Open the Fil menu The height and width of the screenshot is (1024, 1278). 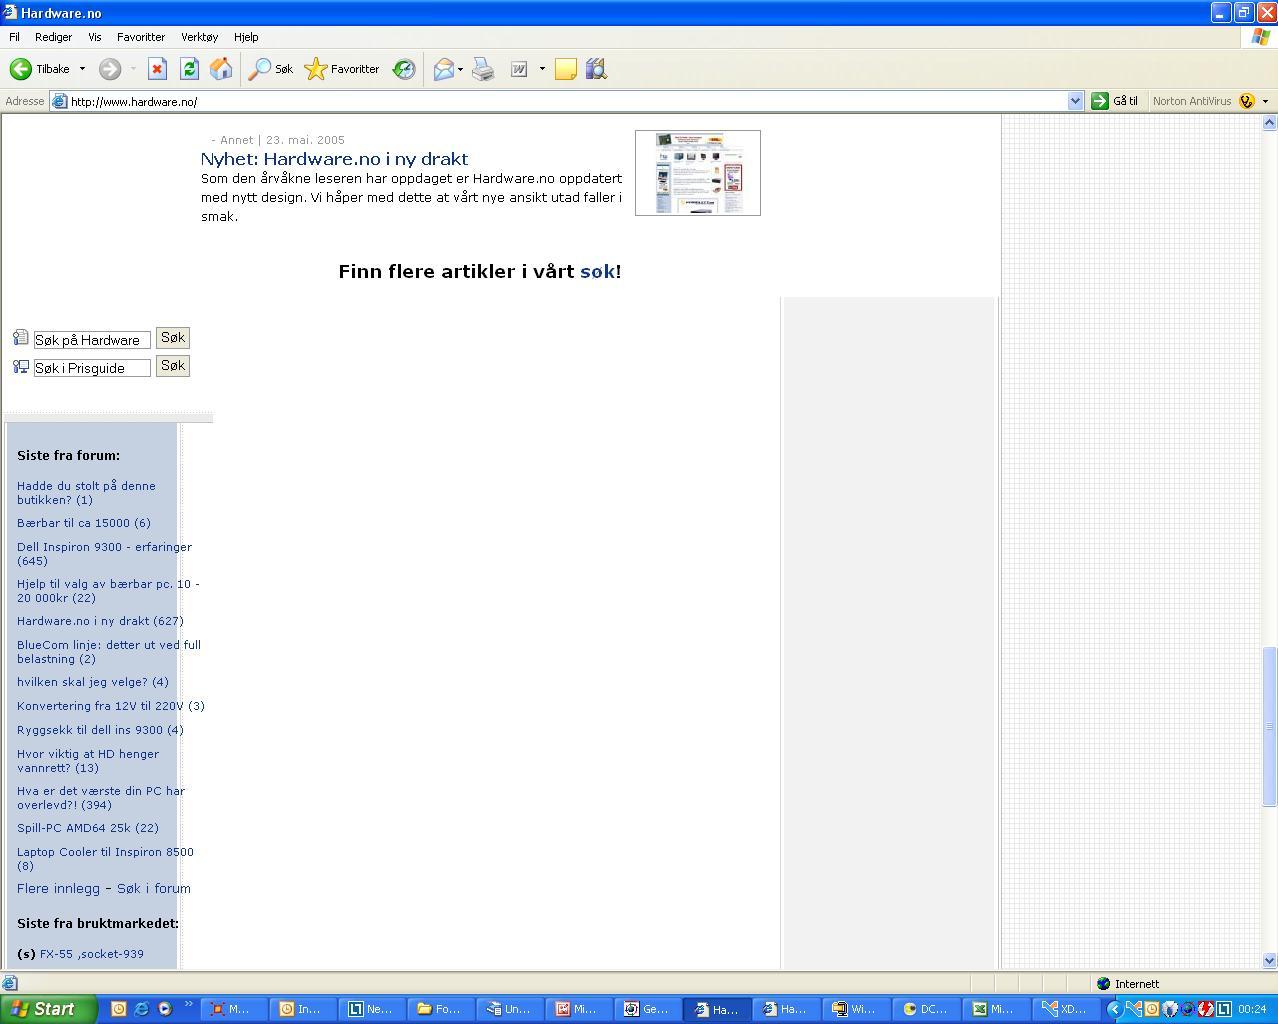(14, 37)
